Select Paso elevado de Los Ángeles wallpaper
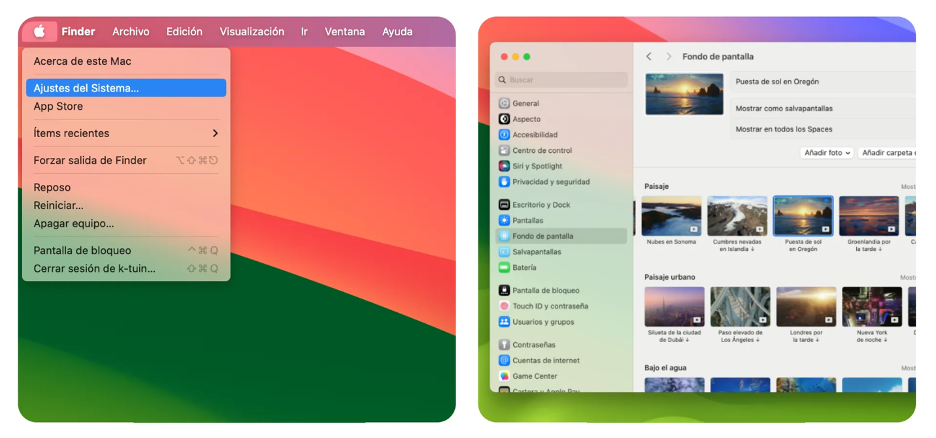The height and width of the screenshot is (438, 936). coord(740,307)
